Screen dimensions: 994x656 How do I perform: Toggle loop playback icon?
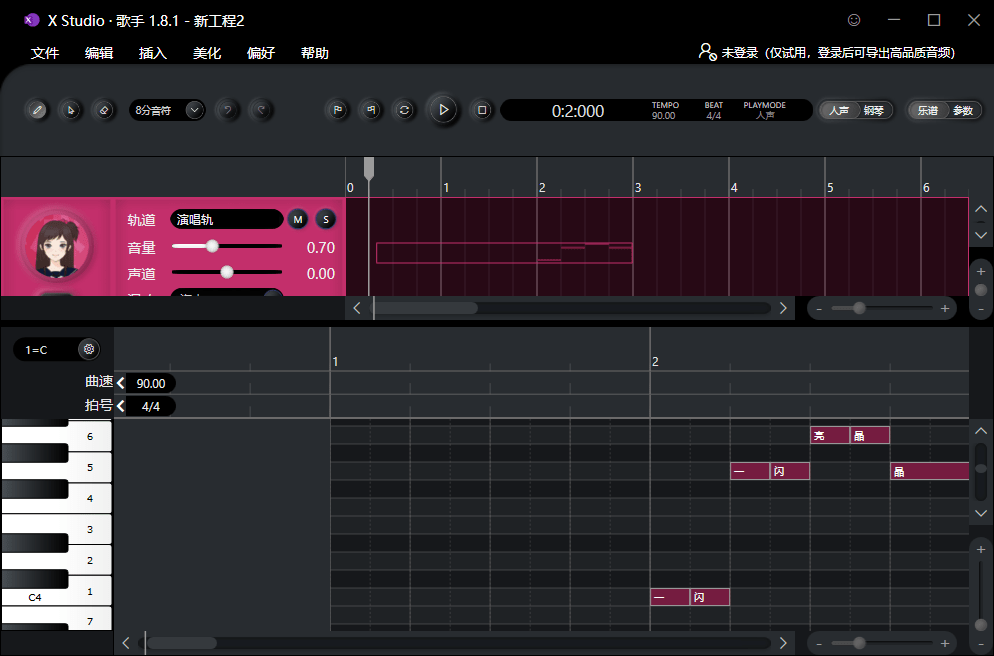pos(404,110)
